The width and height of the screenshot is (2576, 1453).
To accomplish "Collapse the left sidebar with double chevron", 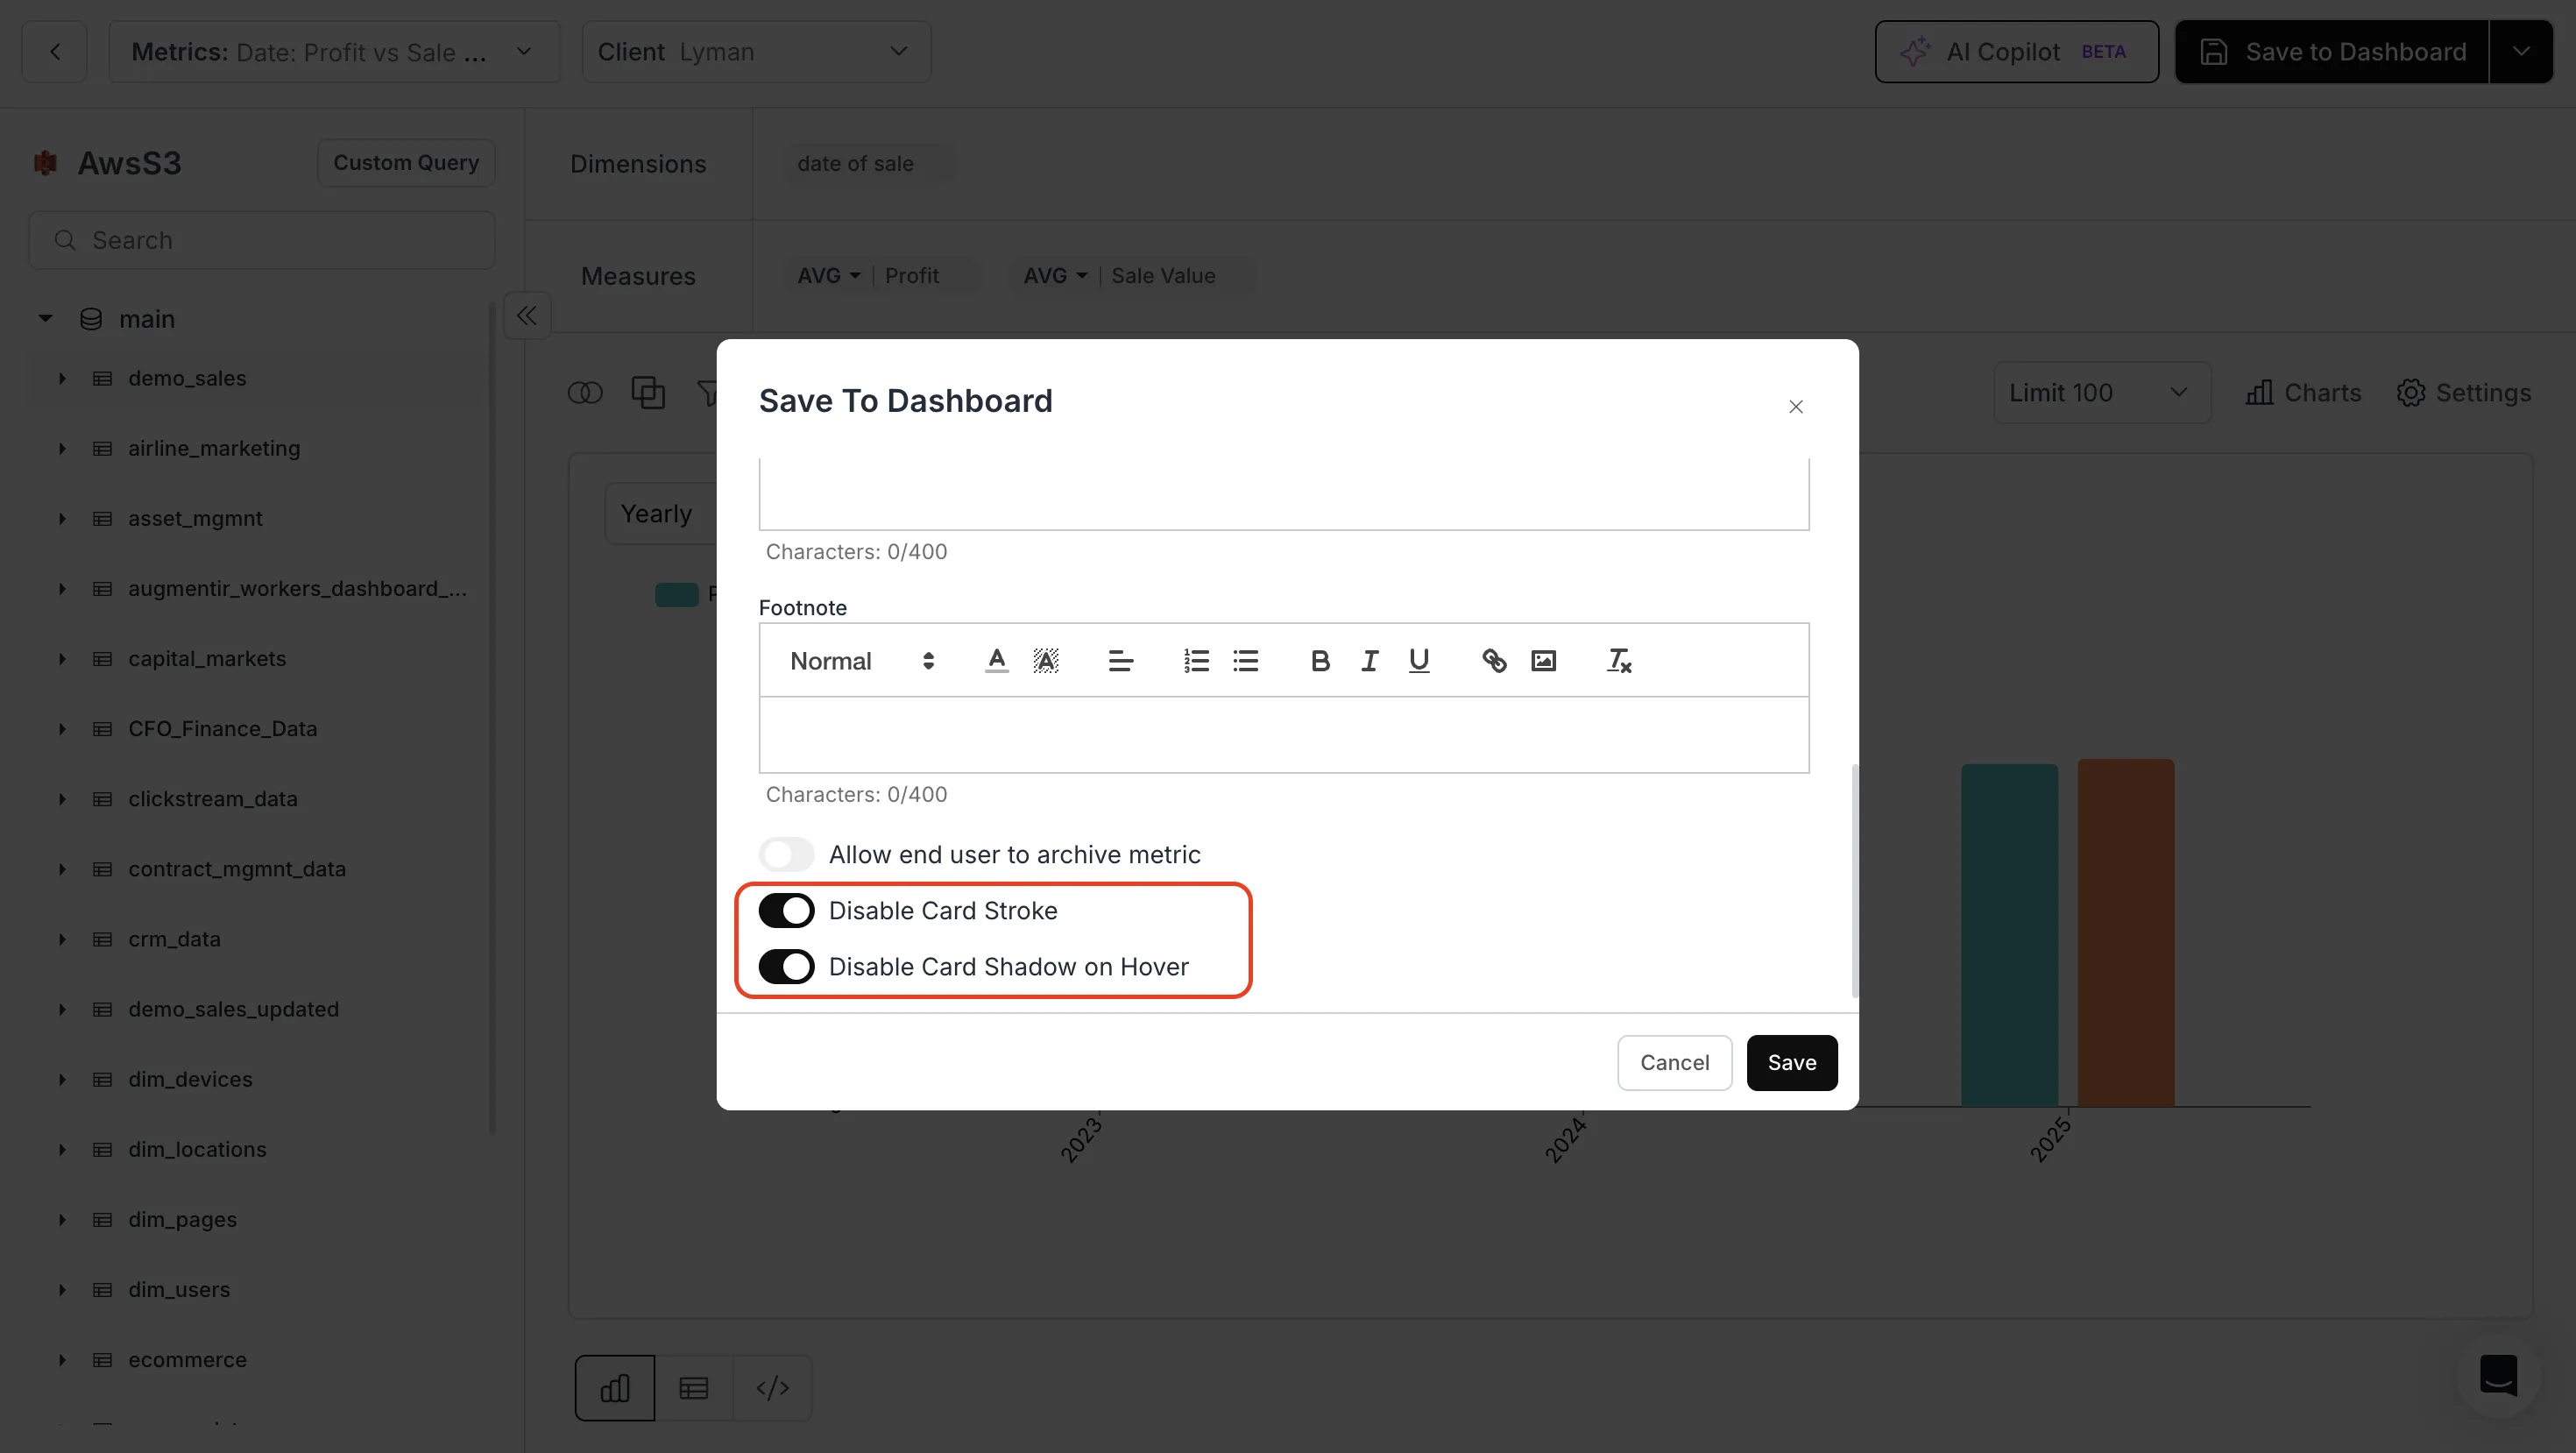I will [x=527, y=316].
